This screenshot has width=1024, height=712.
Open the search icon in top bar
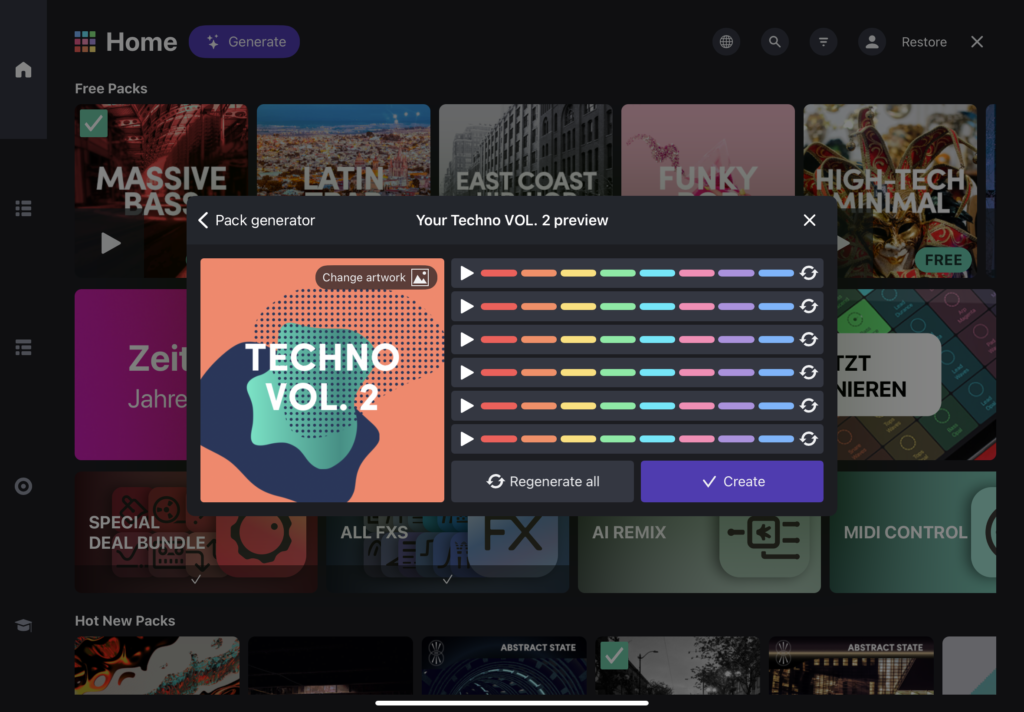pyautogui.click(x=775, y=41)
